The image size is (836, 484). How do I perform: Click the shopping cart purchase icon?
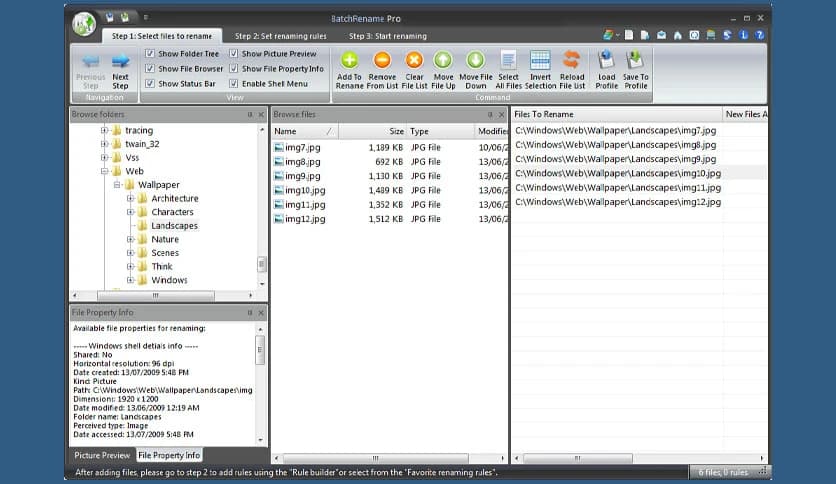point(711,35)
